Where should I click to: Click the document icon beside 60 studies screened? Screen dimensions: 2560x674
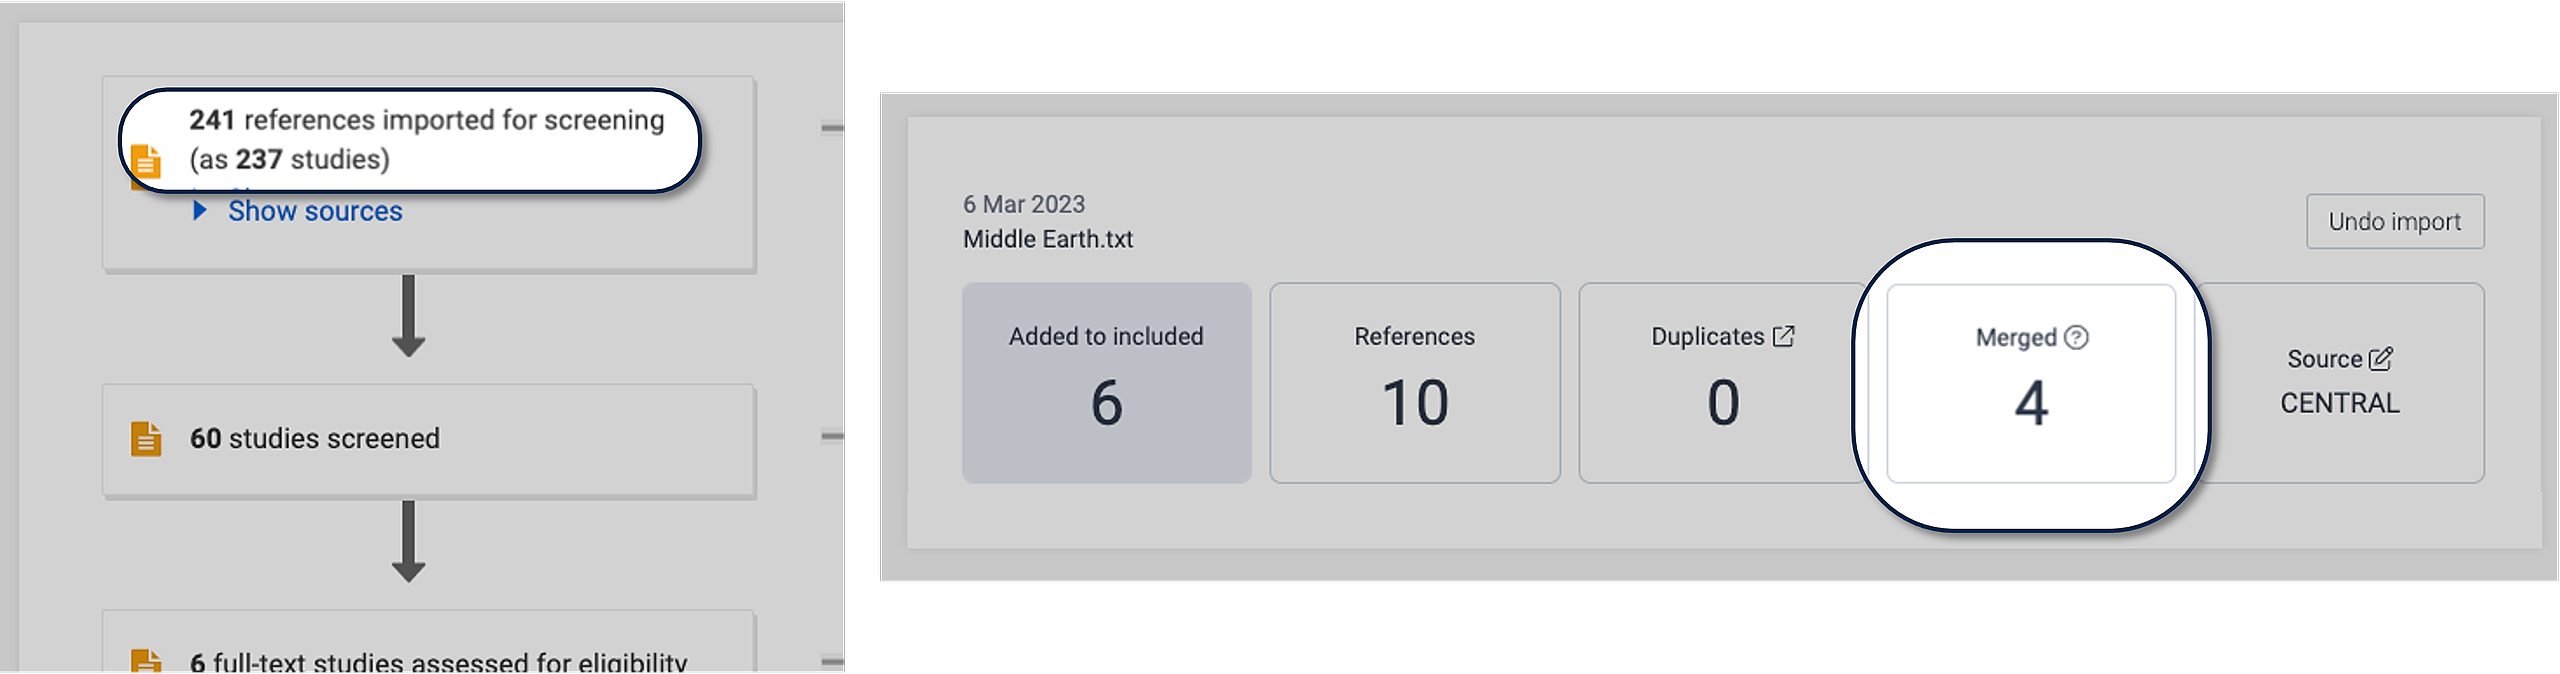(146, 439)
